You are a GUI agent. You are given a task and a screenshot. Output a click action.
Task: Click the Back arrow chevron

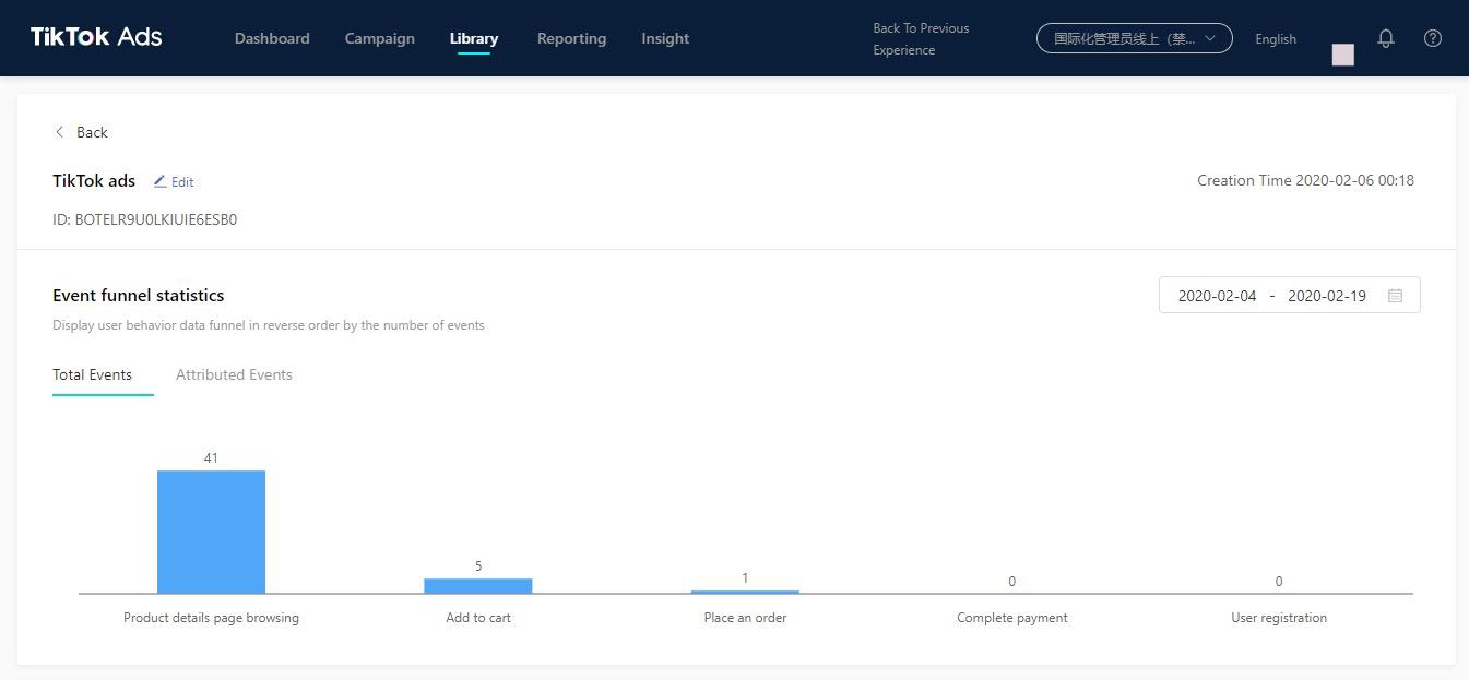tap(60, 133)
